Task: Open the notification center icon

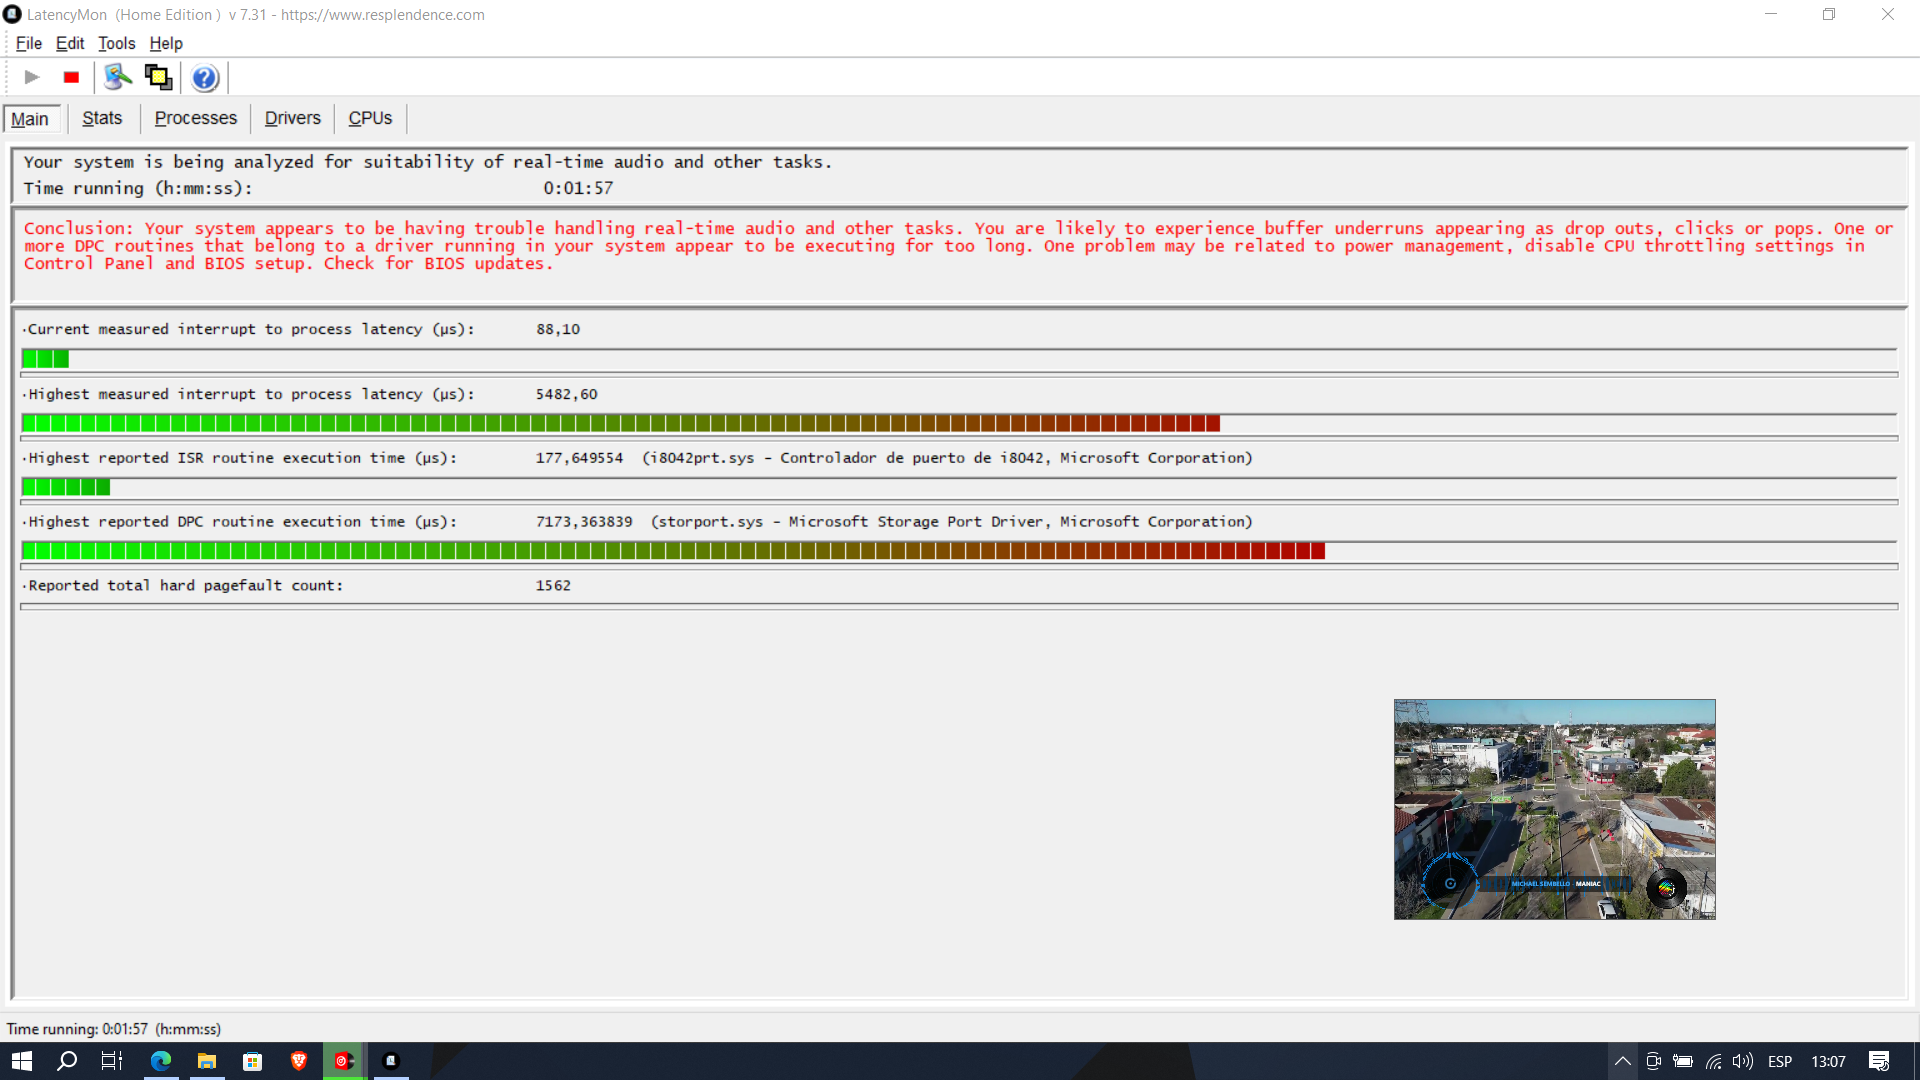Action: point(1879,1061)
